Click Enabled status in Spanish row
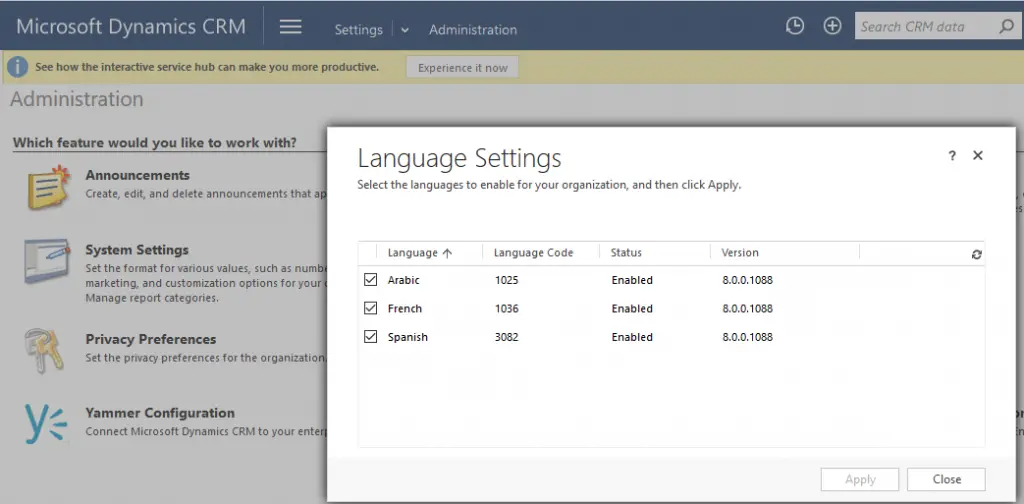1024x504 pixels. tap(632, 338)
